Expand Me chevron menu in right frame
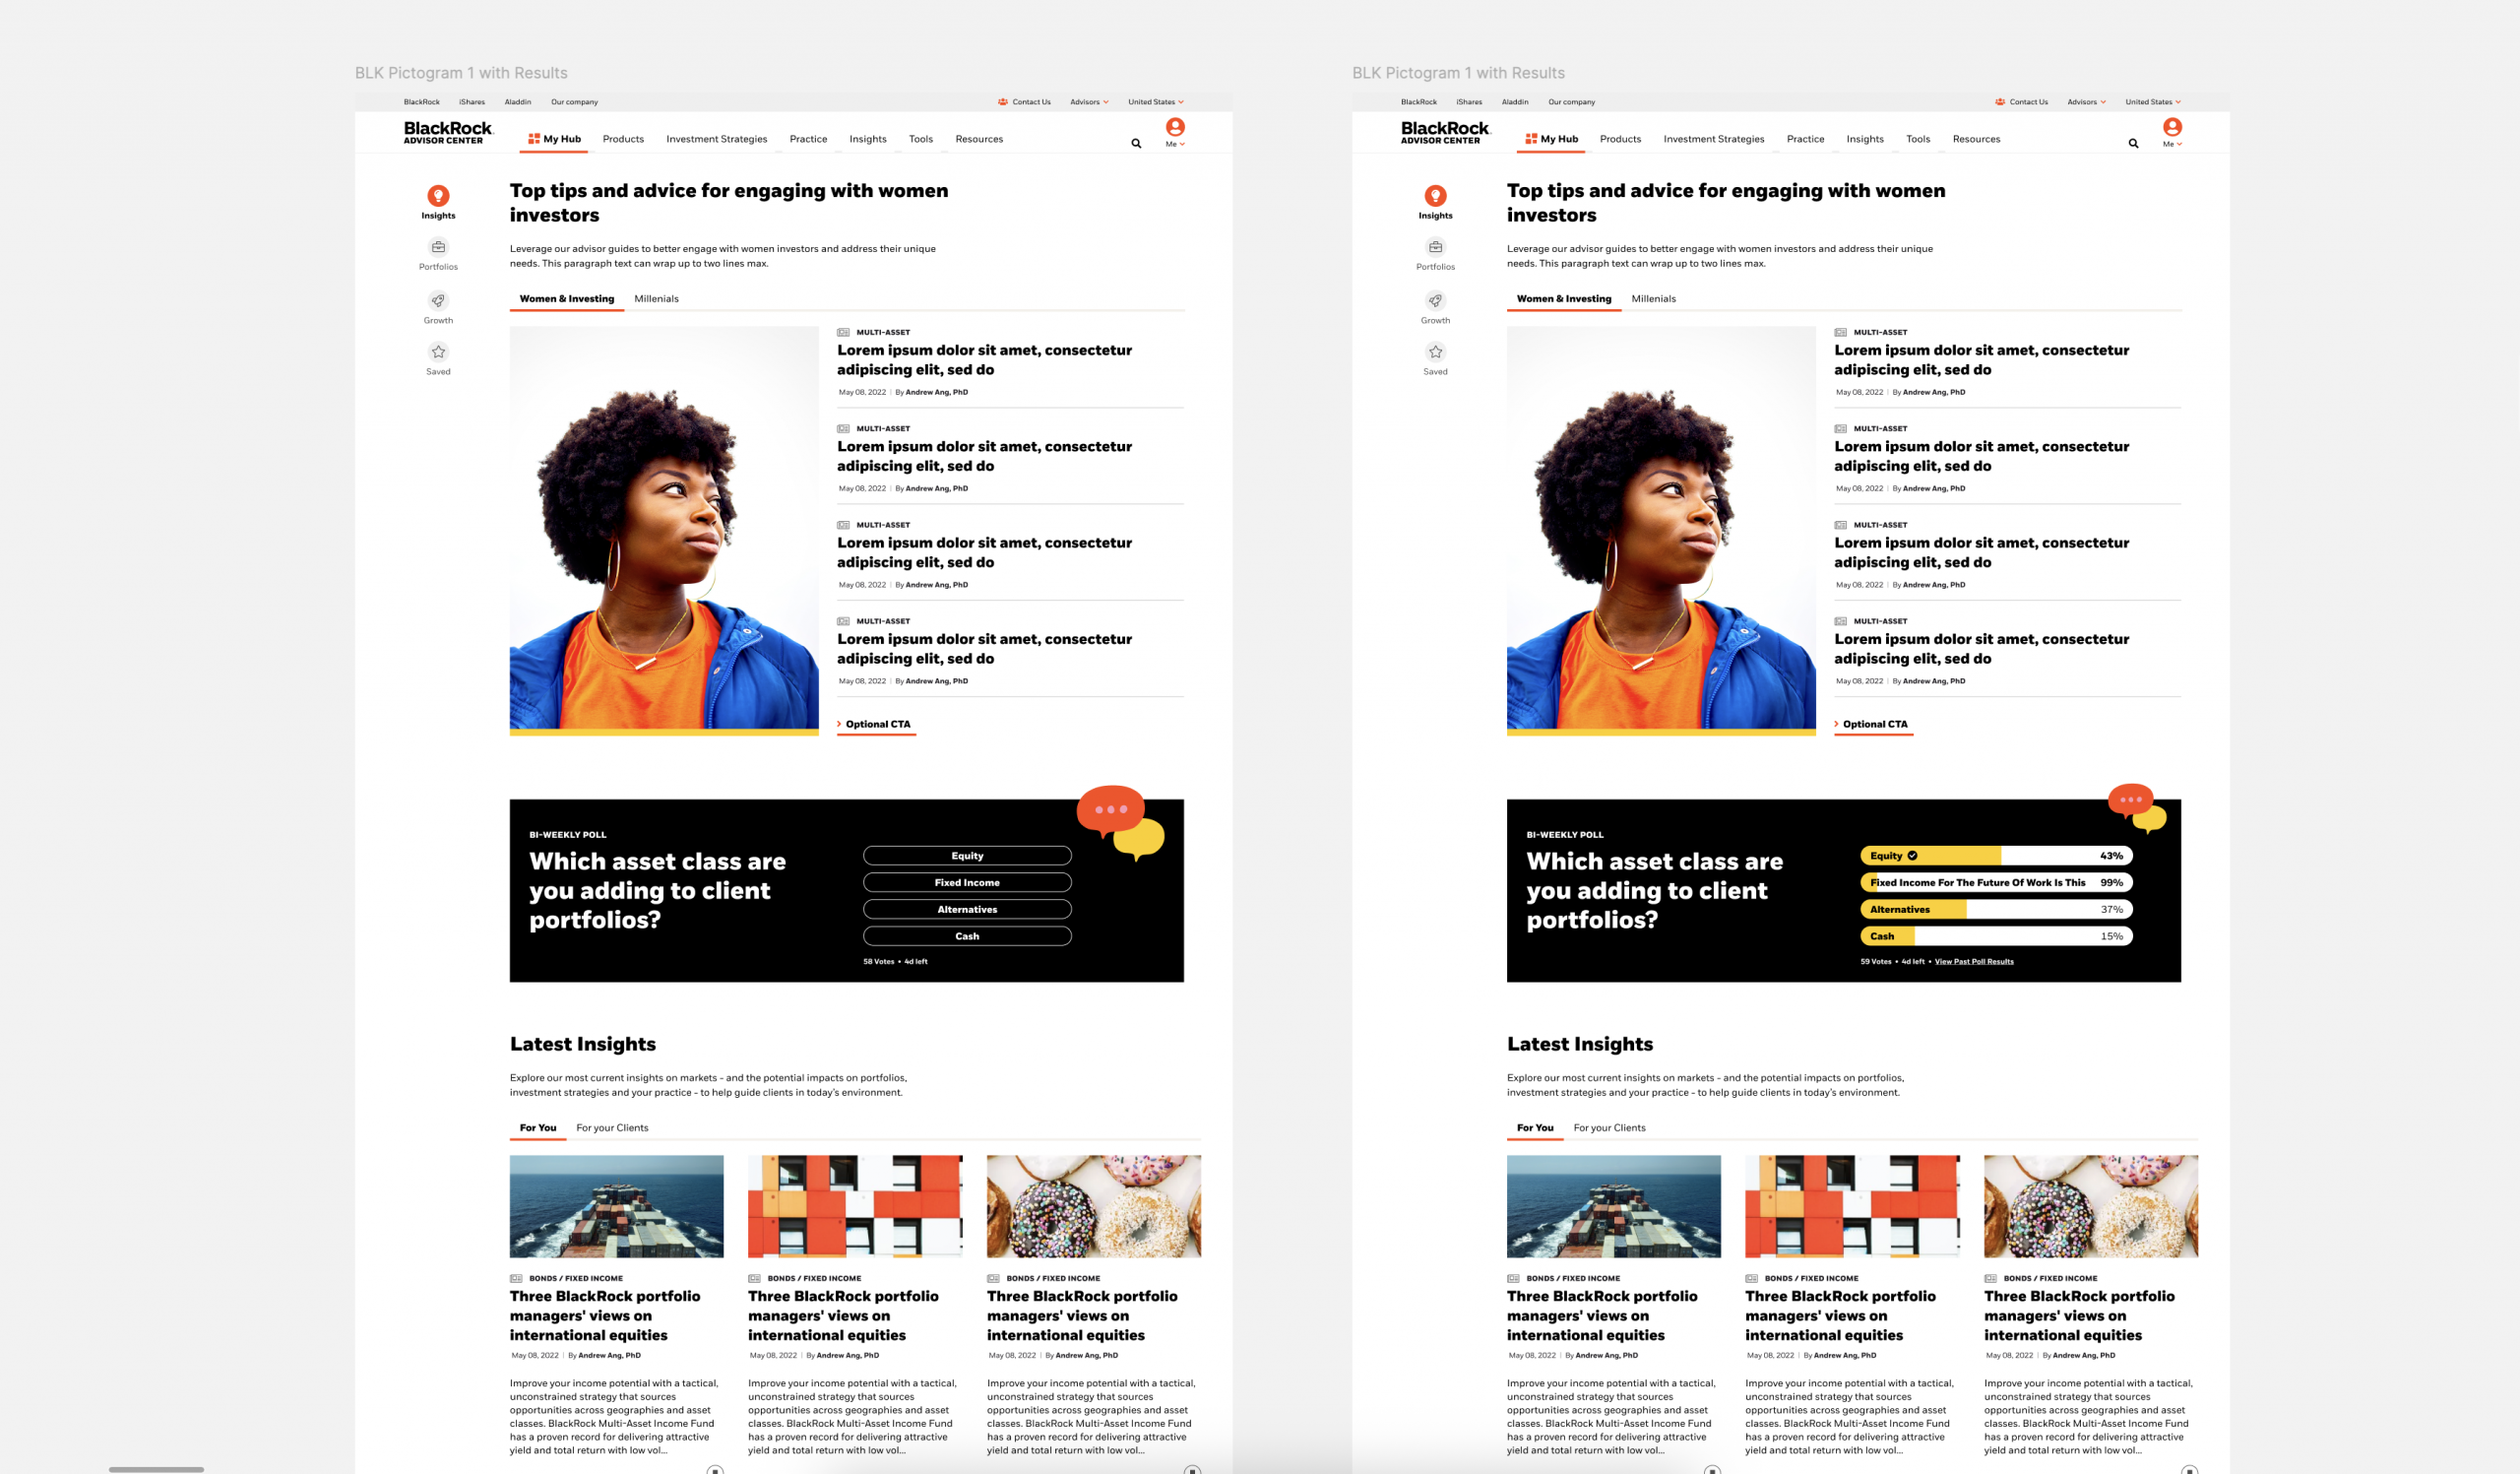The width and height of the screenshot is (2520, 1474). coord(2179,144)
